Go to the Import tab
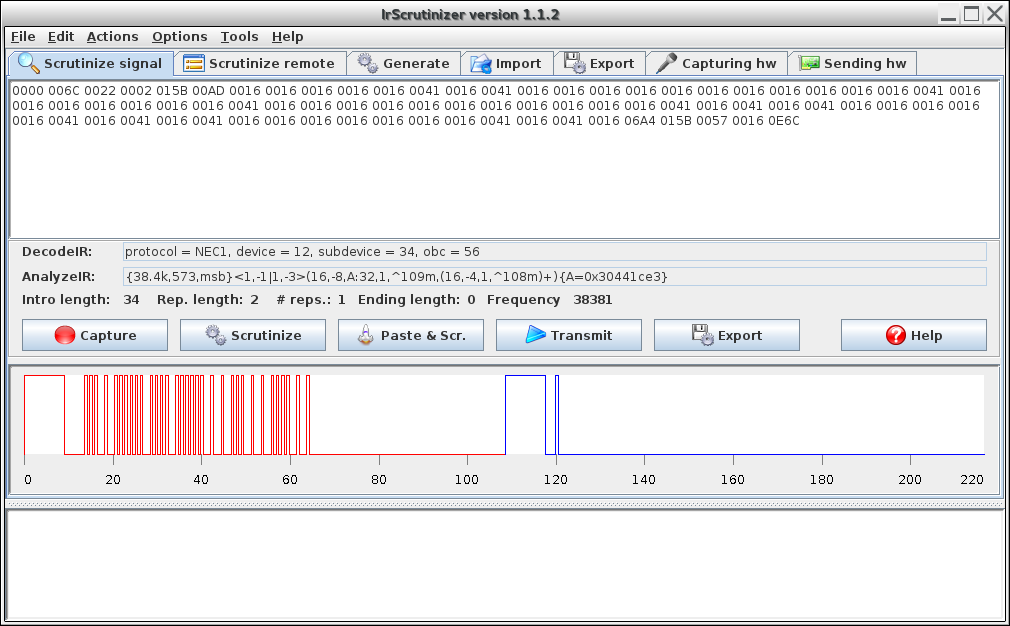 click(x=506, y=63)
